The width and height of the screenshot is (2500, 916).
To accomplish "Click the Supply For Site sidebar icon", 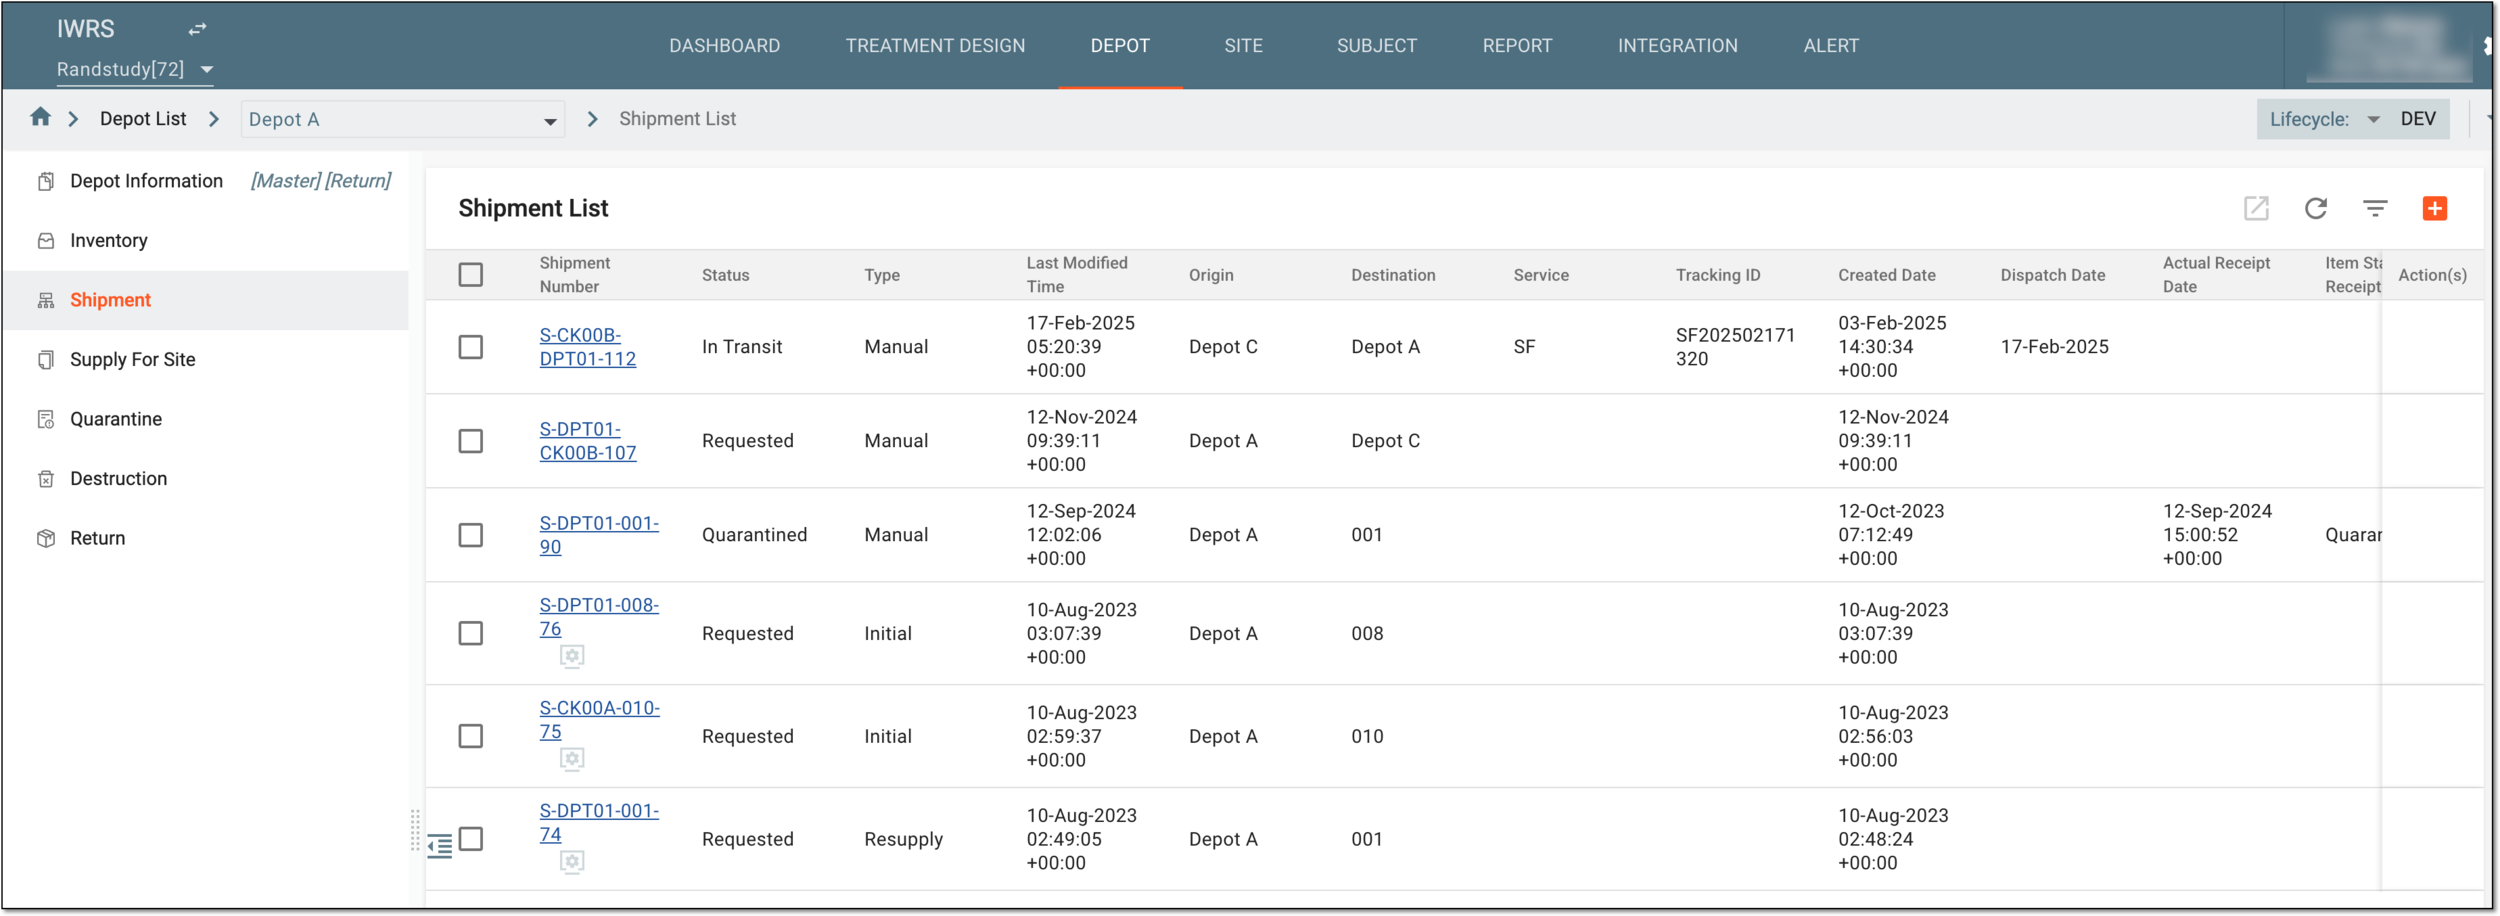I will [46, 360].
